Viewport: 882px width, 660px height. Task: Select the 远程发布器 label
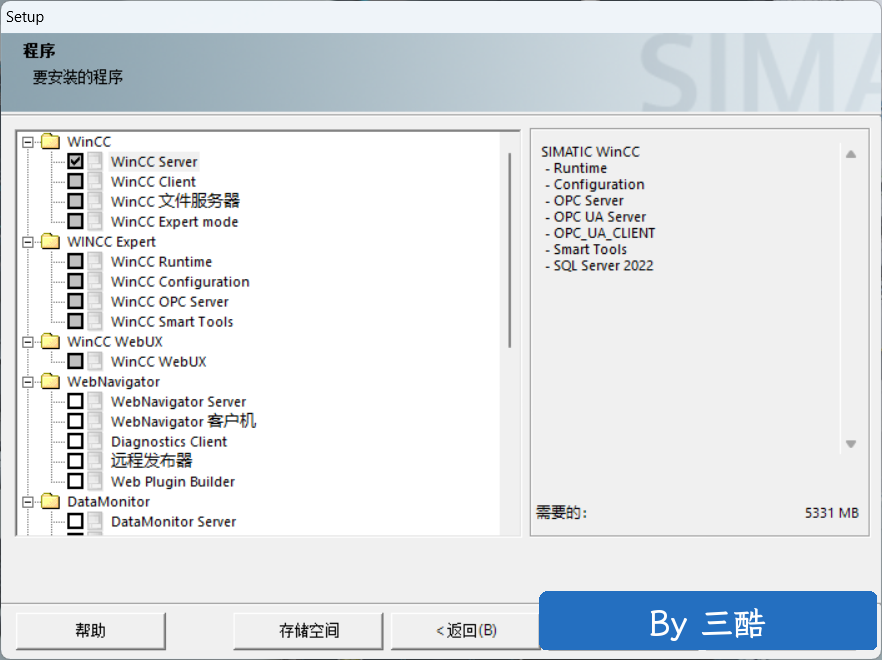tap(151, 461)
